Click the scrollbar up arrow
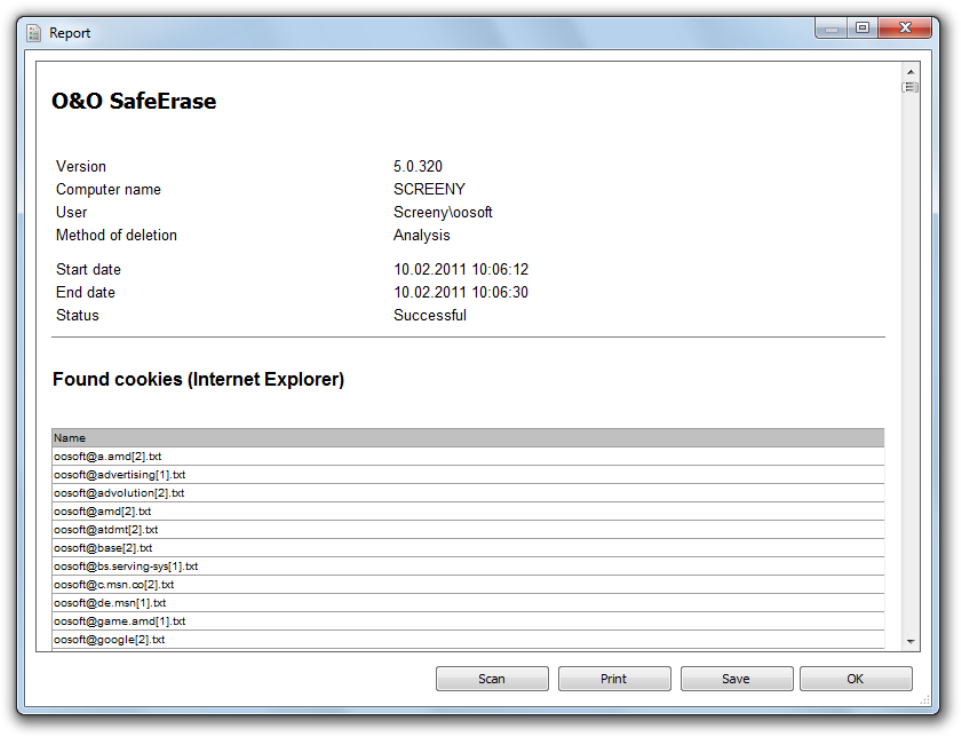961x736 pixels. point(911,72)
